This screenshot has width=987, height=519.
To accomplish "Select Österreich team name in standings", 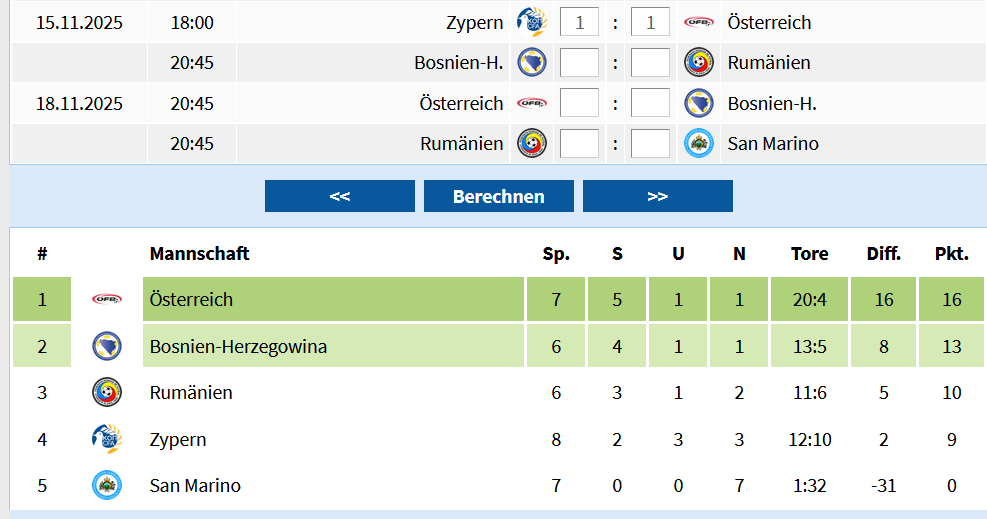I will [x=191, y=299].
